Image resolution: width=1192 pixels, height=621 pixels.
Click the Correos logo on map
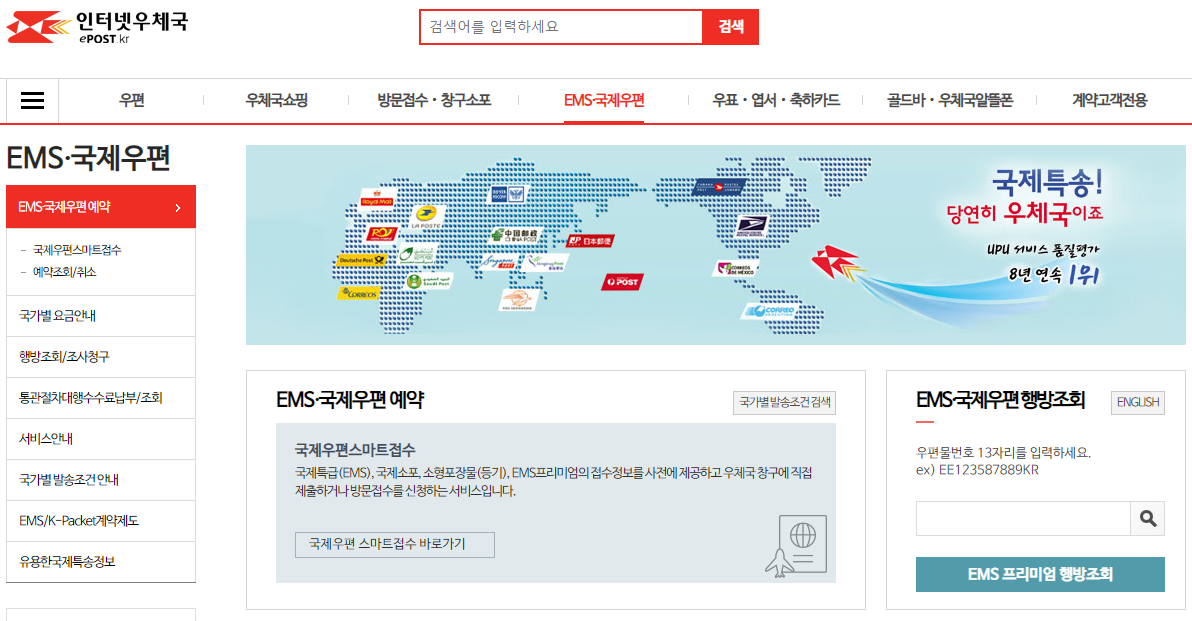coord(358,293)
